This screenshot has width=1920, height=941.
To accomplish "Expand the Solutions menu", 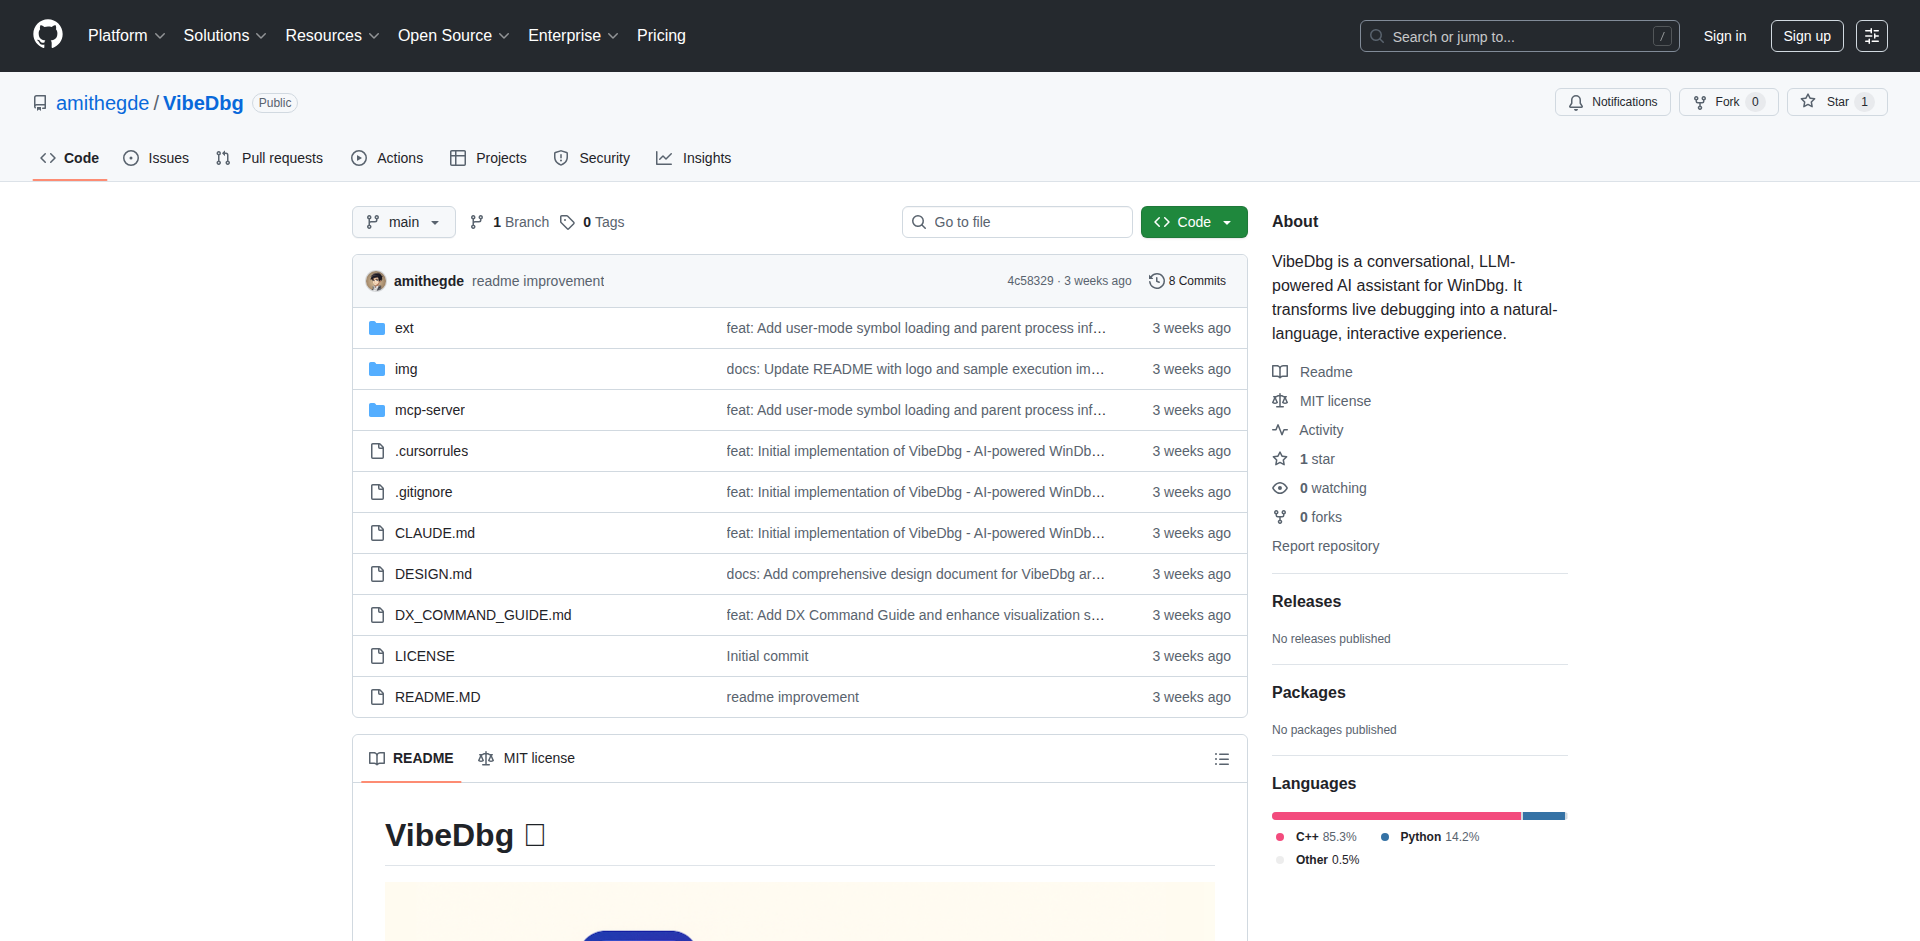I will pos(225,35).
